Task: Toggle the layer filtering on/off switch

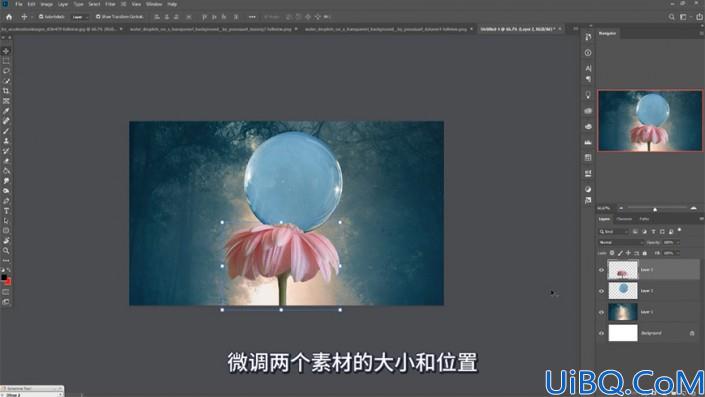Action: (679, 230)
